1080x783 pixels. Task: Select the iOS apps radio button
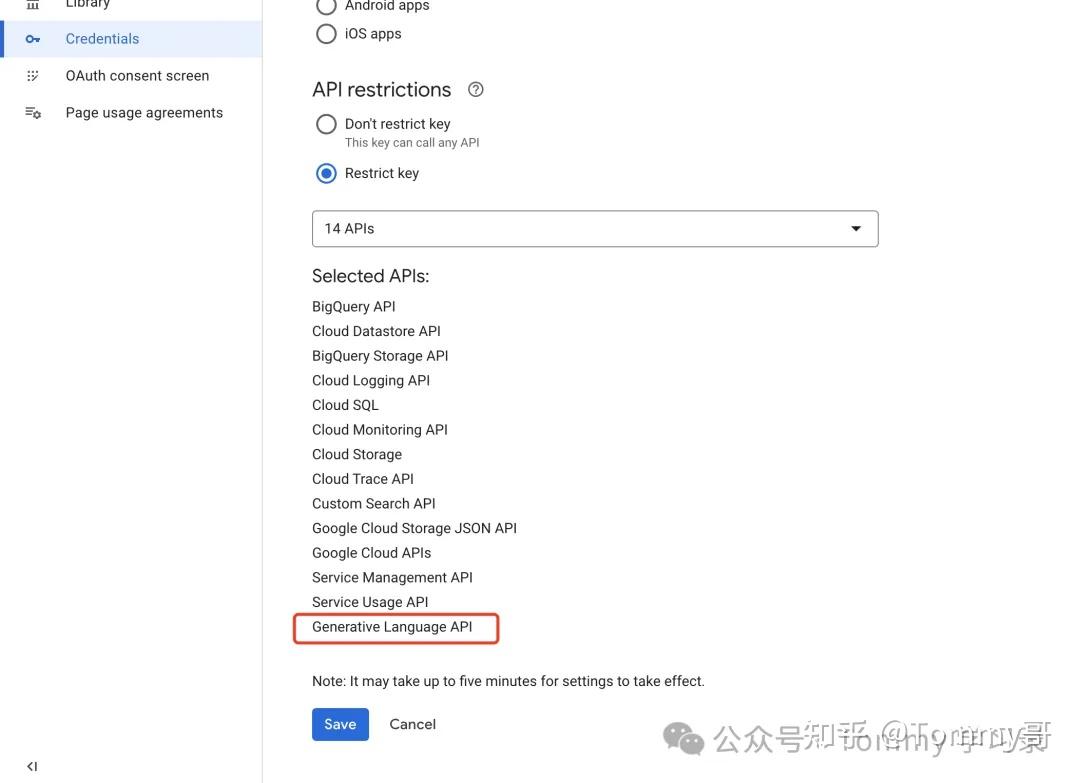[x=326, y=34]
